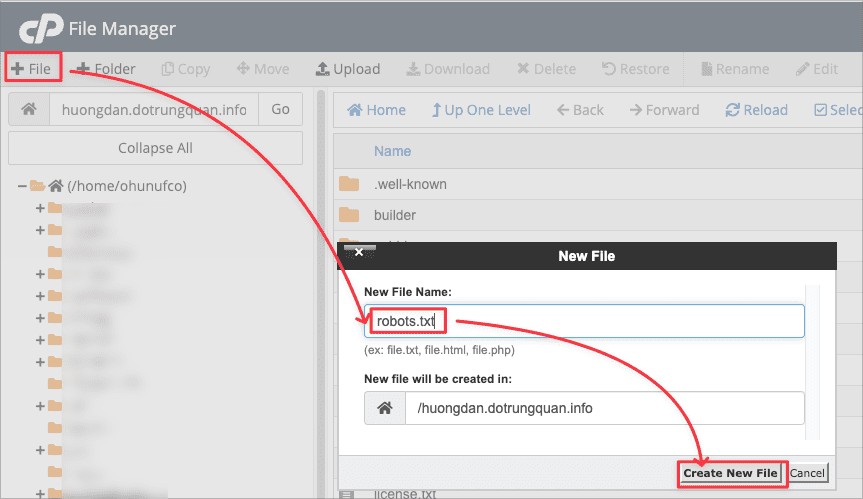Click the Restore toolbar button
Screen dimensions: 863x499
tap(636, 69)
